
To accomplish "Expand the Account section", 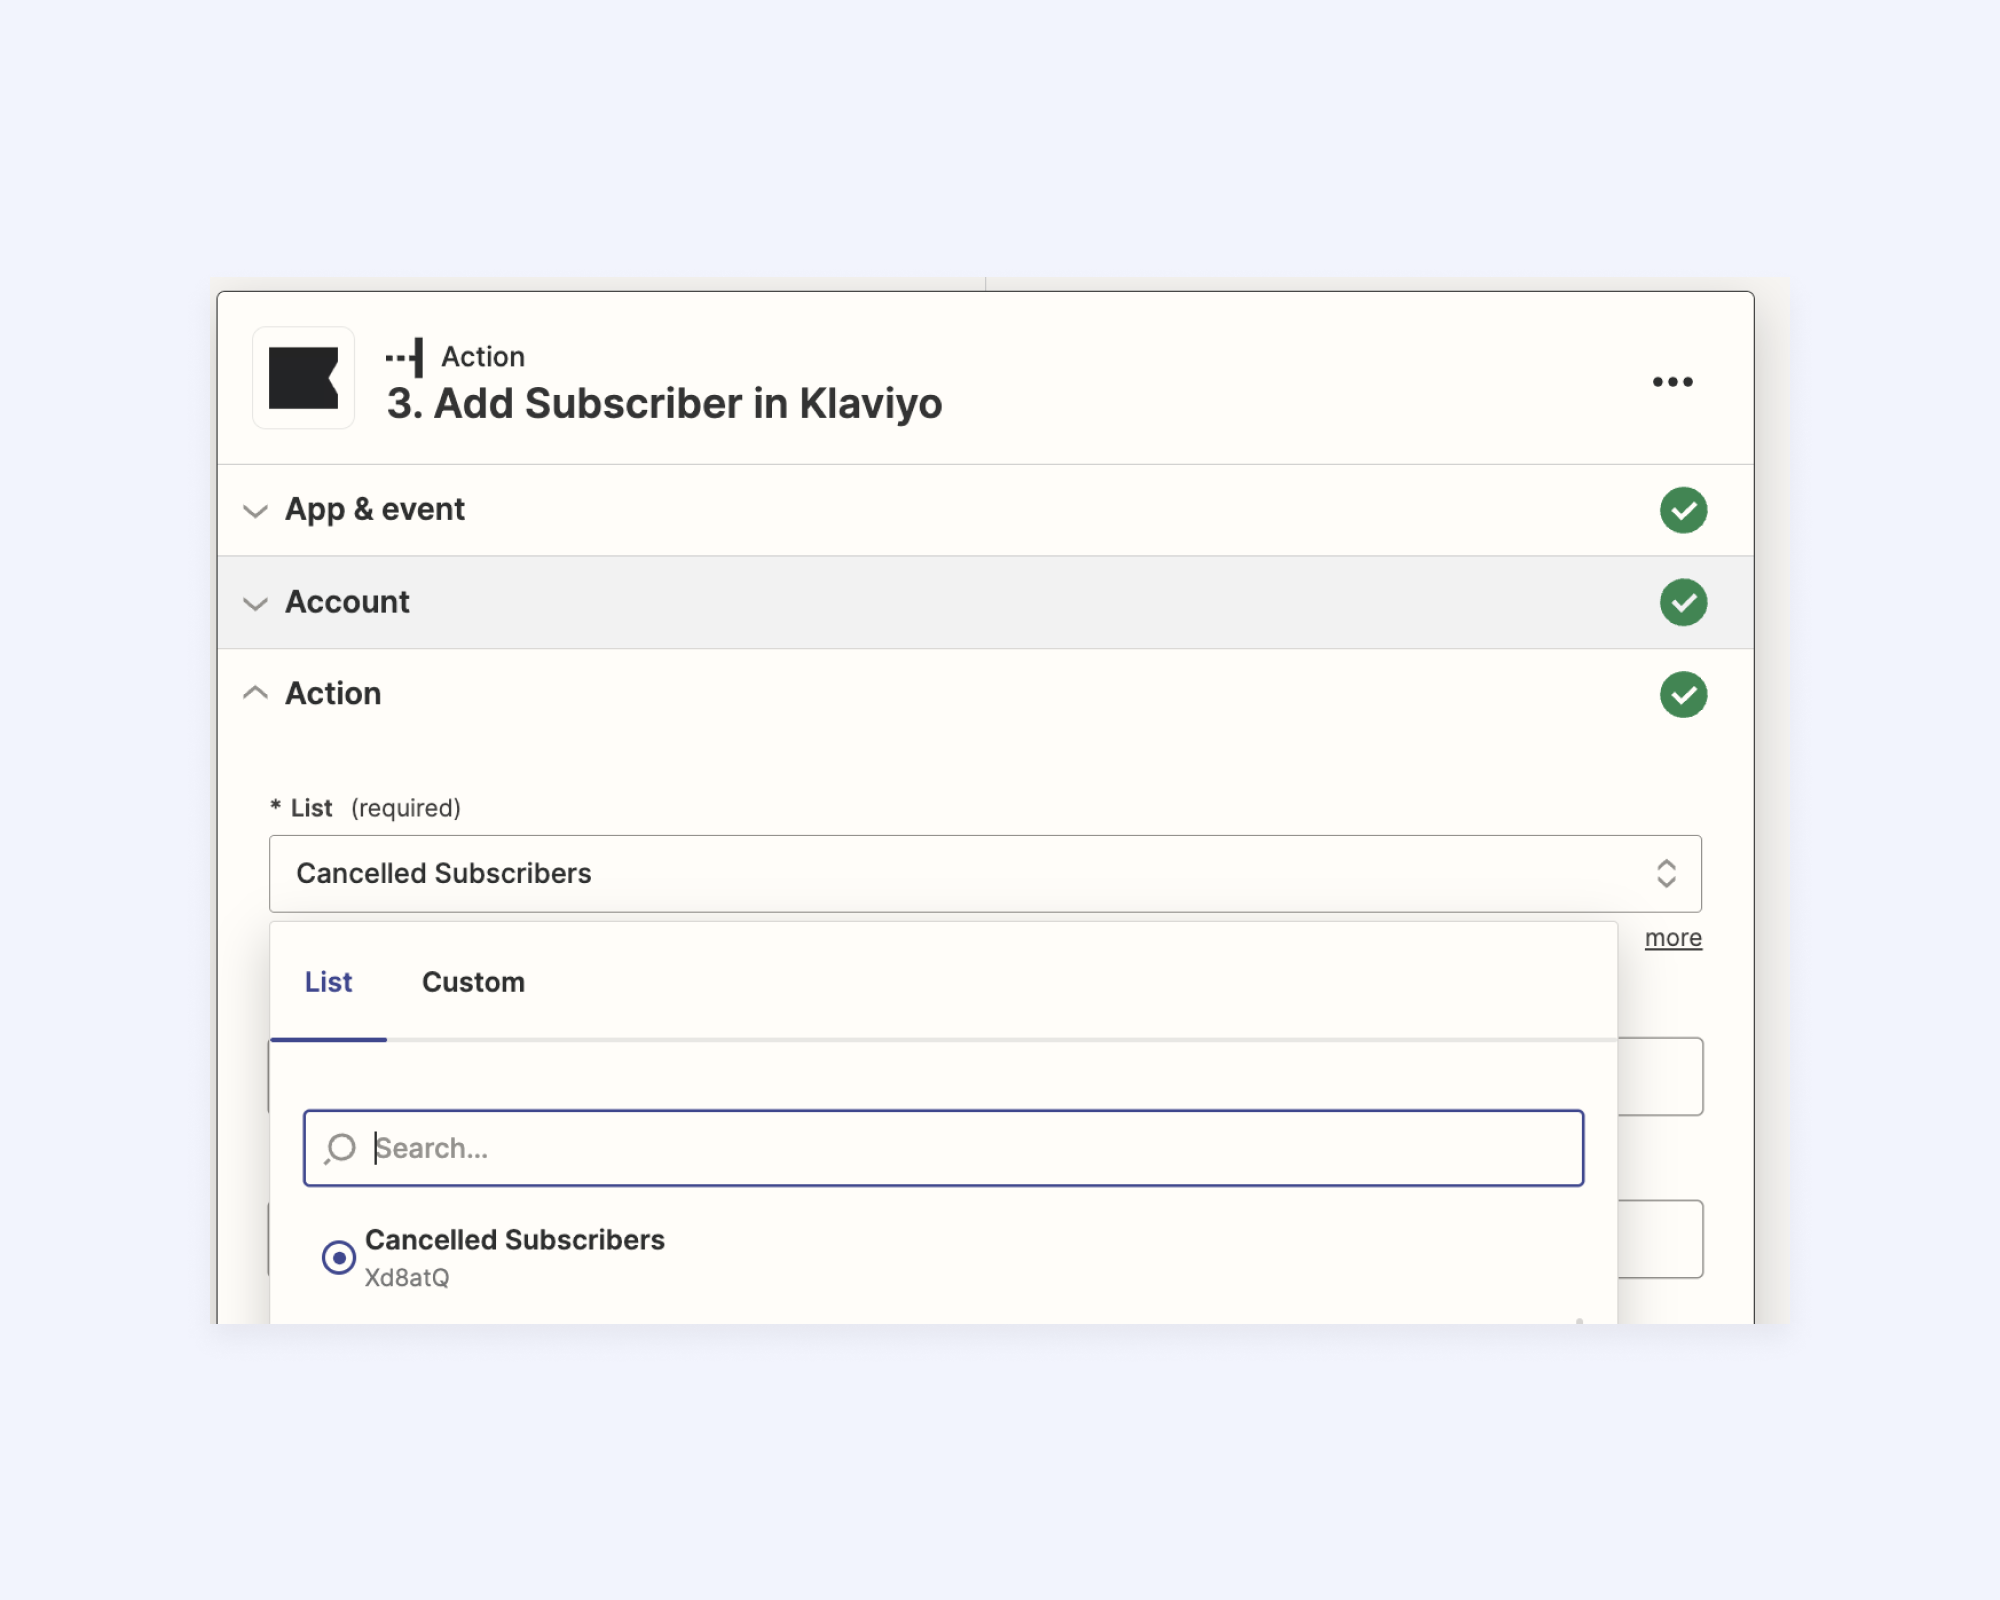I will click(985, 602).
